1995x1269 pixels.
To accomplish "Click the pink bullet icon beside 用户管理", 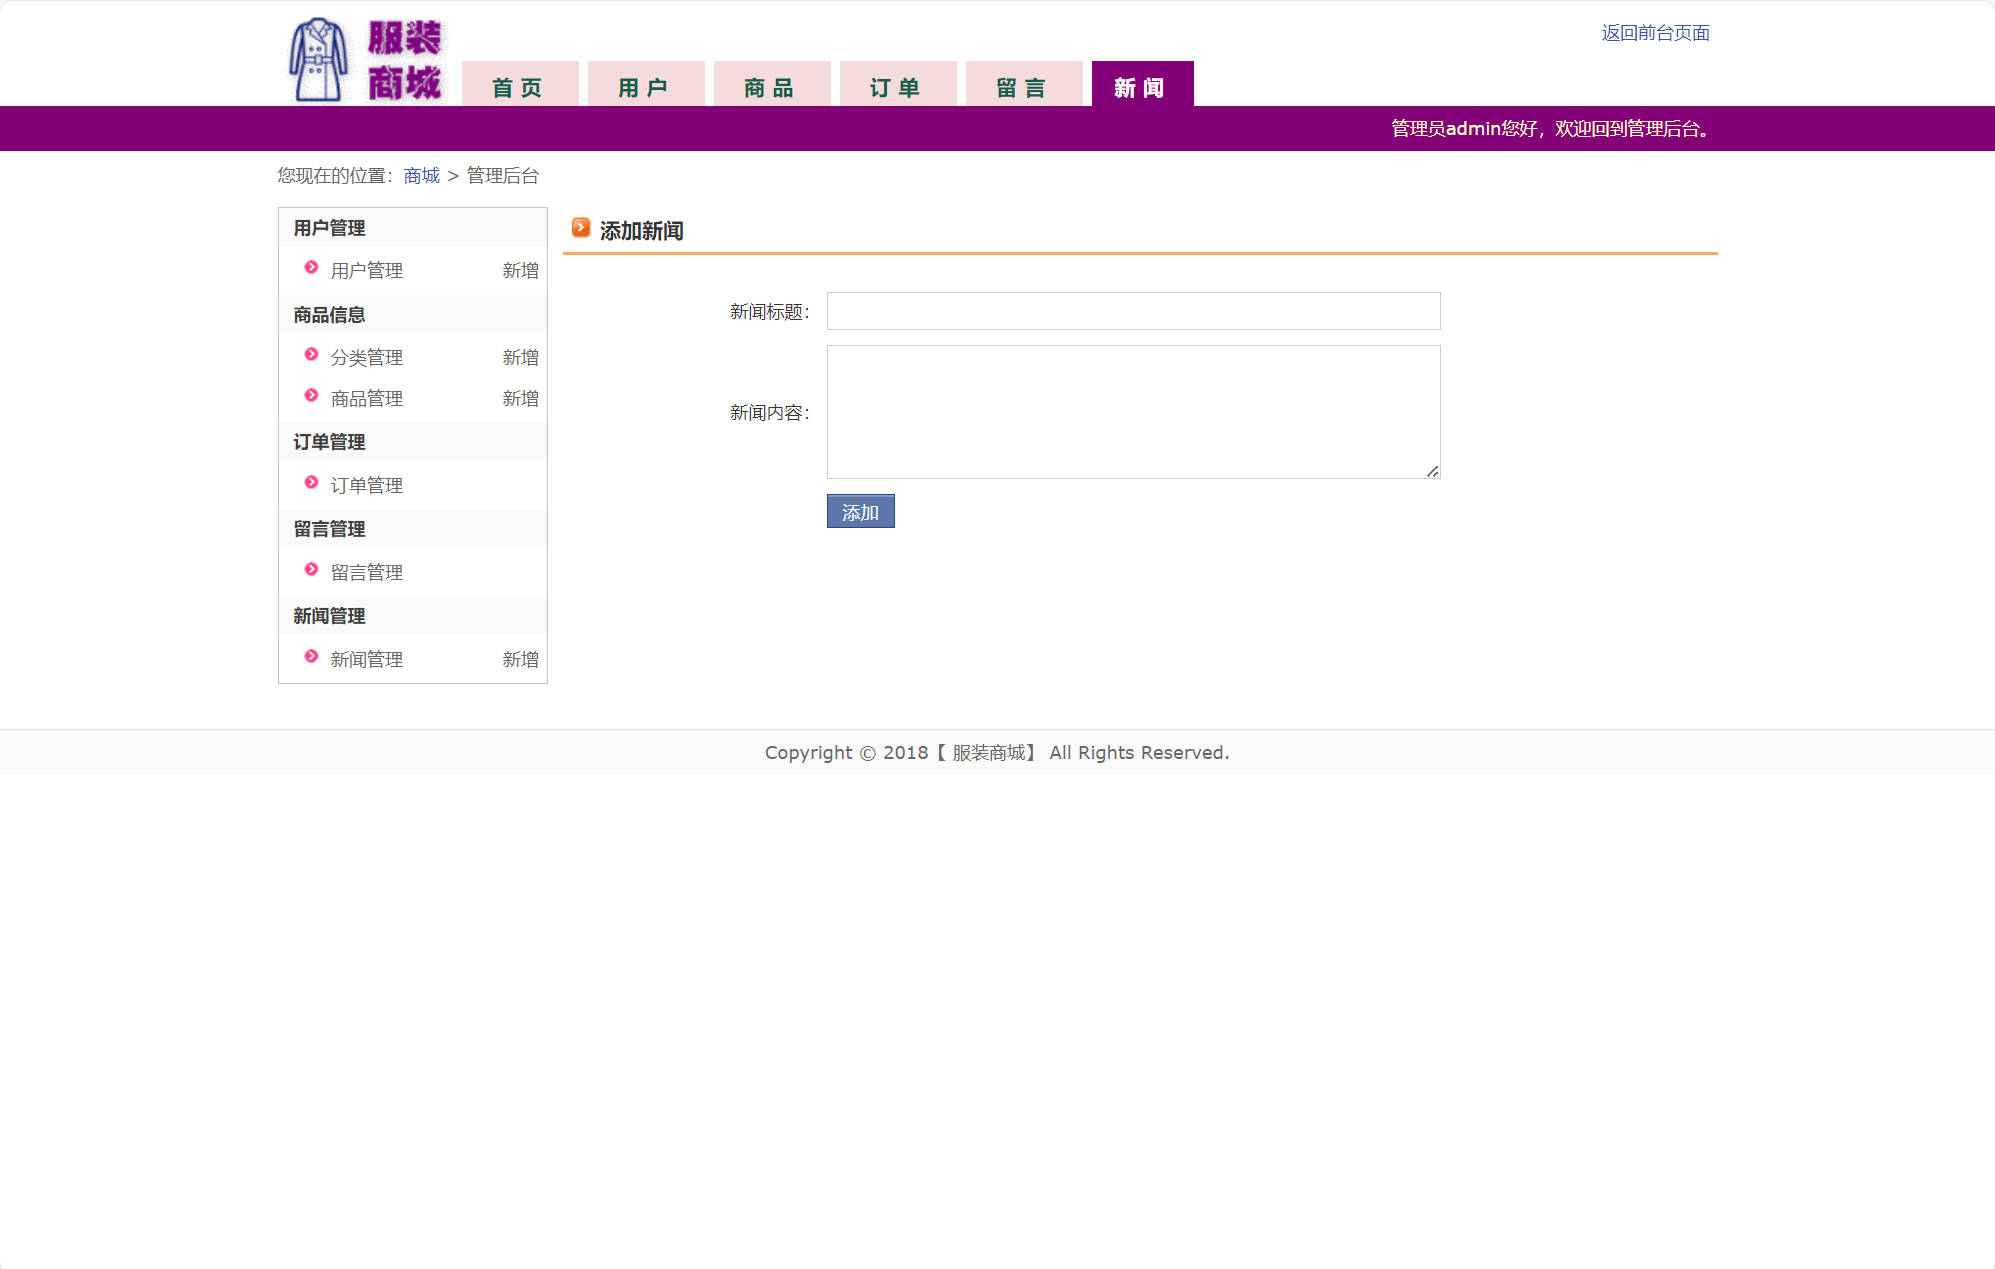I will tap(311, 268).
